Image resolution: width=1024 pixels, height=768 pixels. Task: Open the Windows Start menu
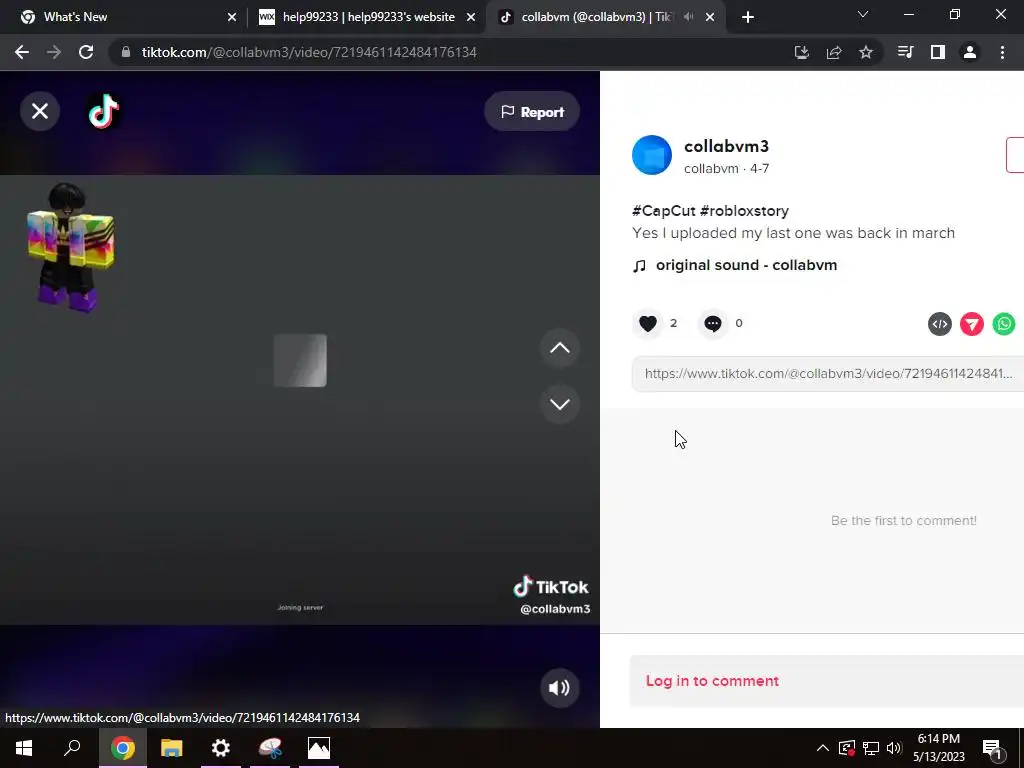(x=24, y=748)
